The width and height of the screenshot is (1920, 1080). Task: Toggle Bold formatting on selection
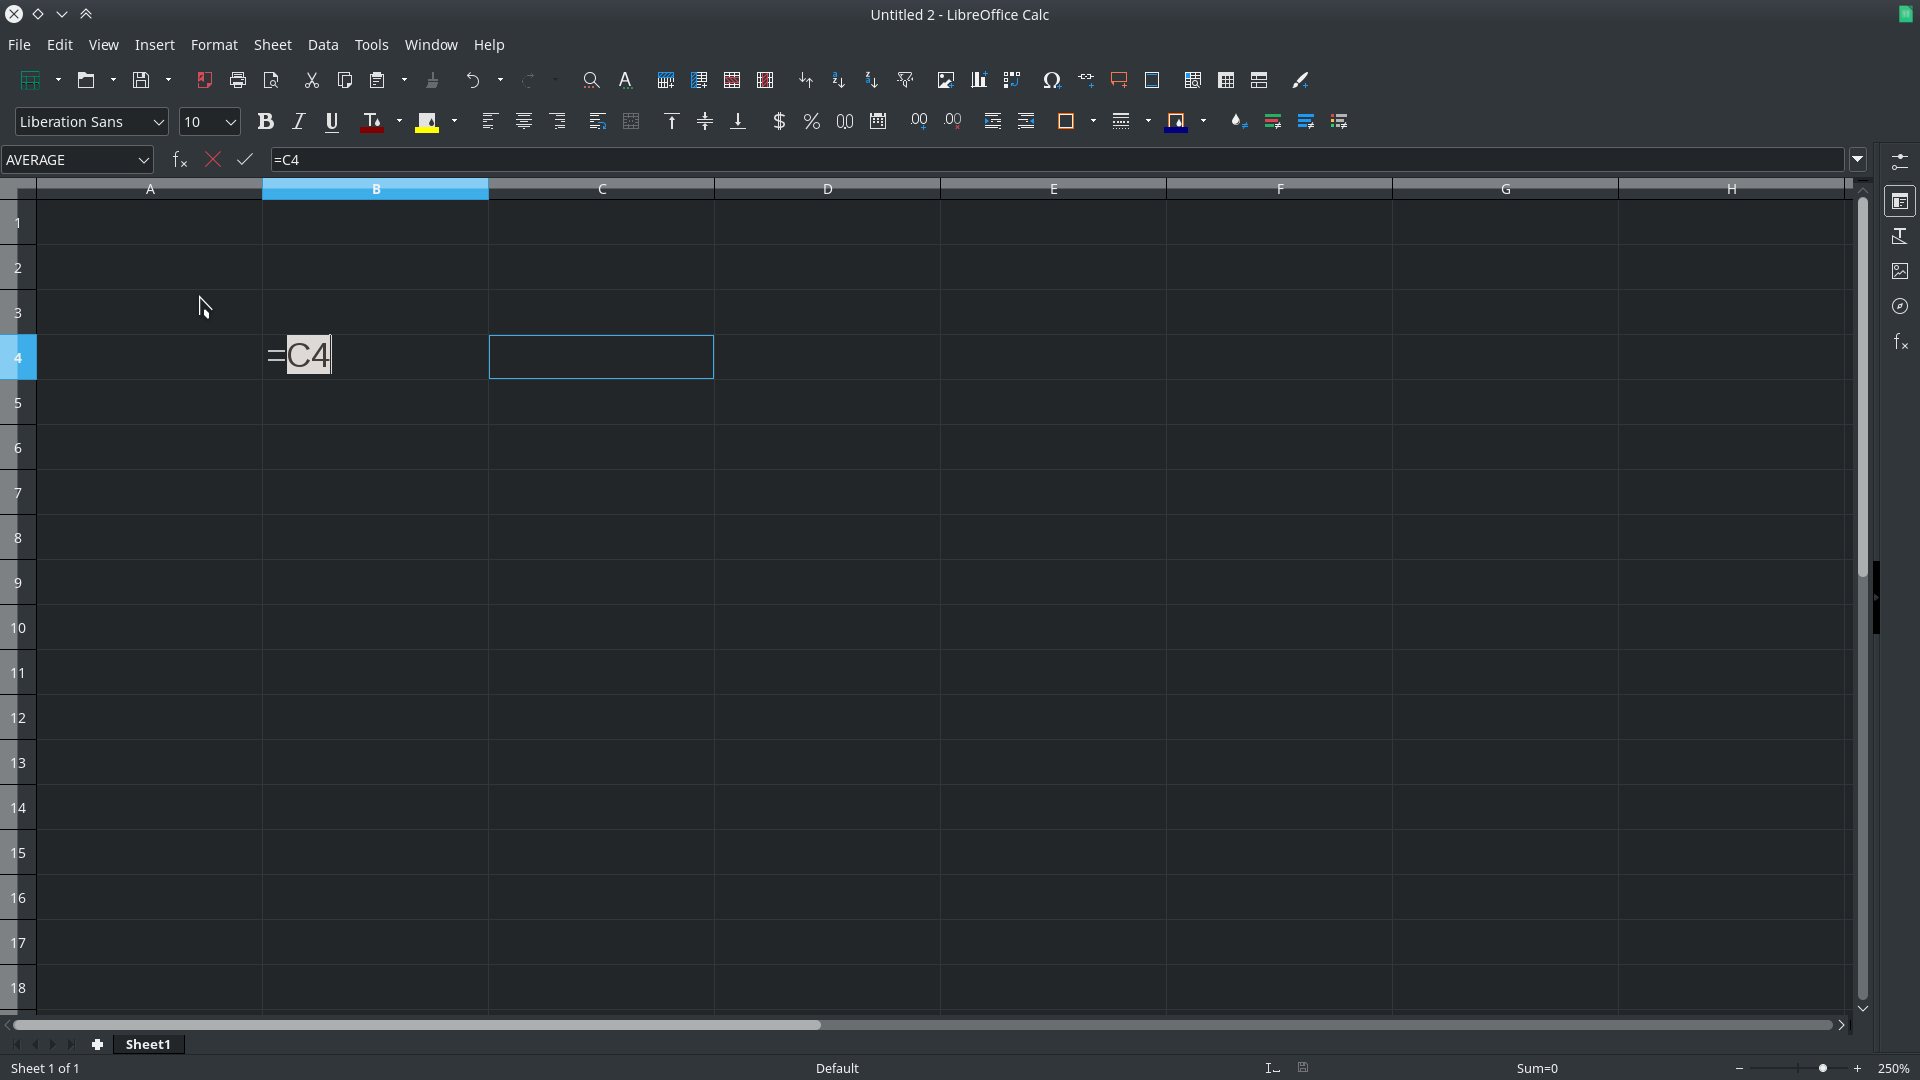pos(265,121)
